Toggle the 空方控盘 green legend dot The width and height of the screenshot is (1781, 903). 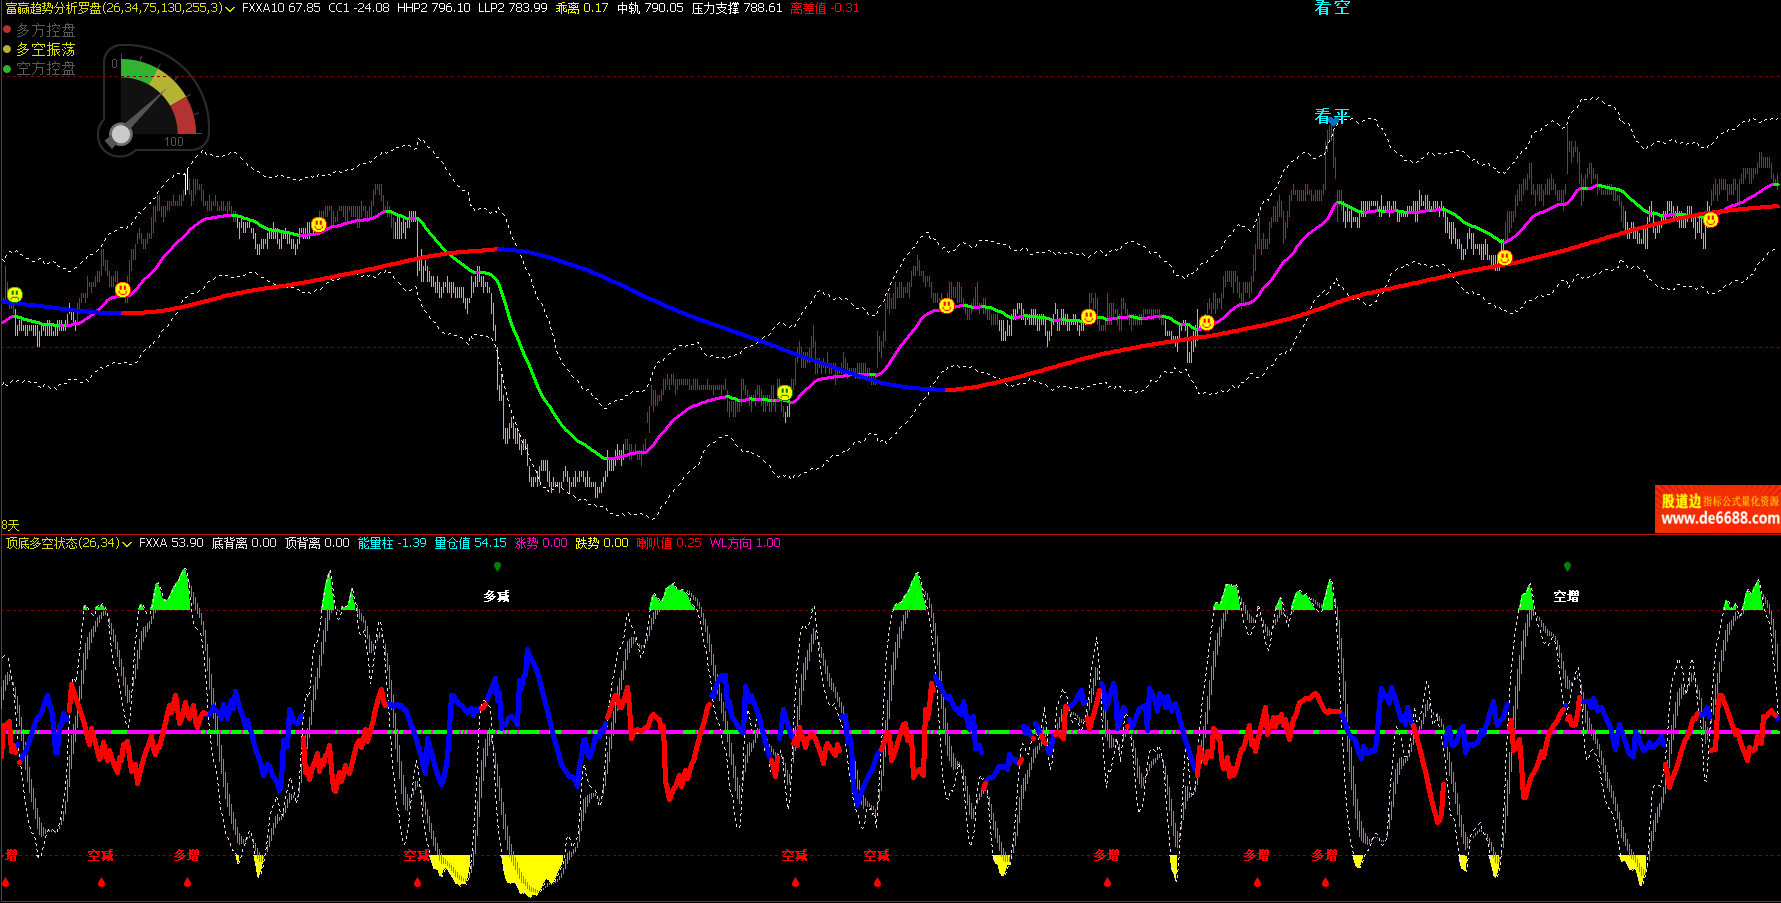(7, 68)
